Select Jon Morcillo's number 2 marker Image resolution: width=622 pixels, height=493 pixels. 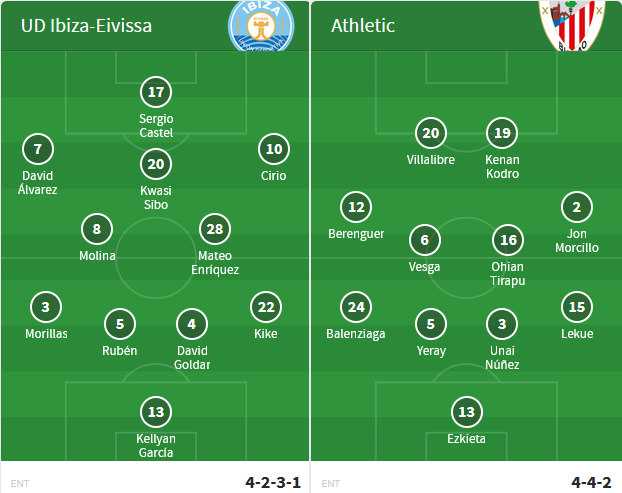pos(577,208)
